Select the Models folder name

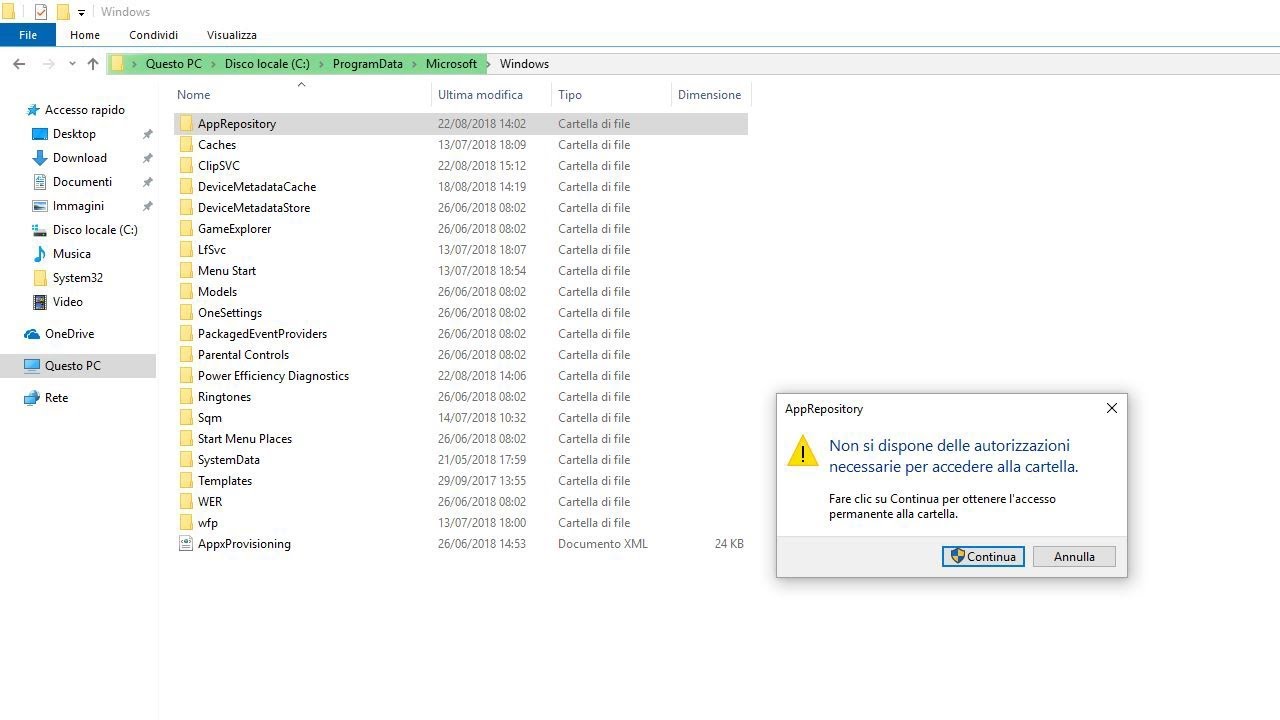(217, 292)
